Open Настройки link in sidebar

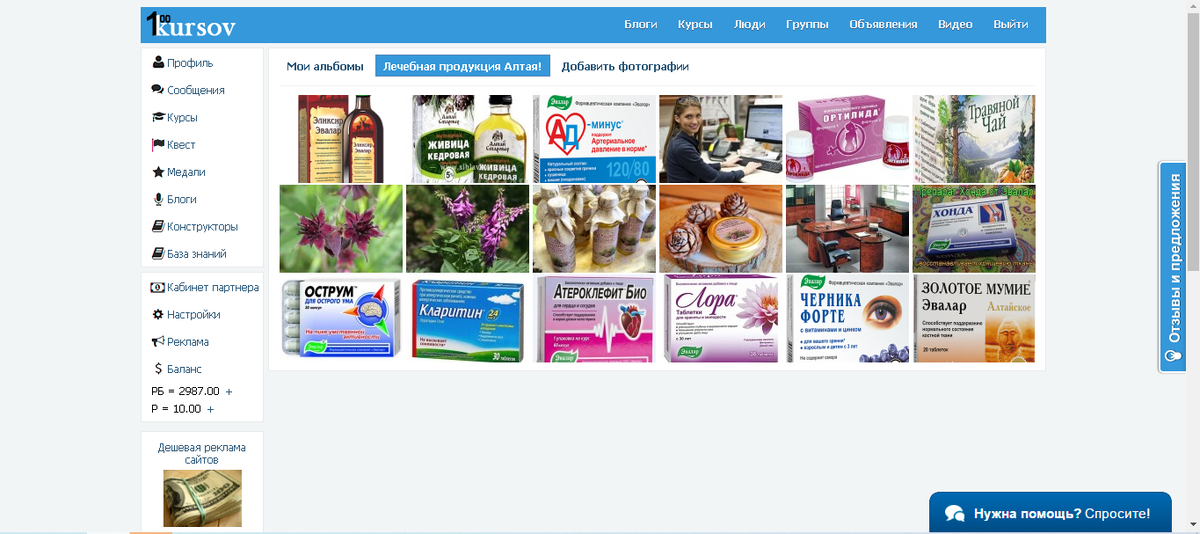point(194,315)
